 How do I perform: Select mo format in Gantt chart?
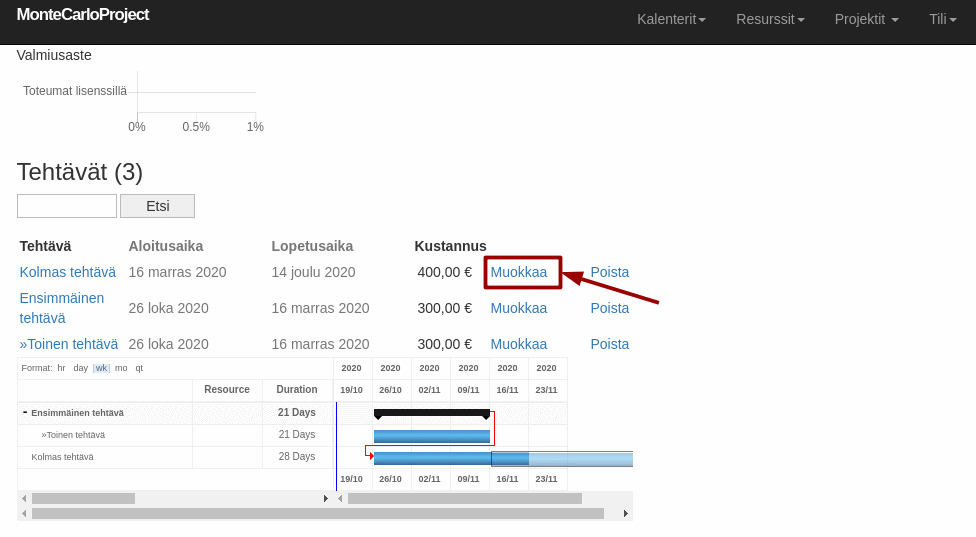121,368
